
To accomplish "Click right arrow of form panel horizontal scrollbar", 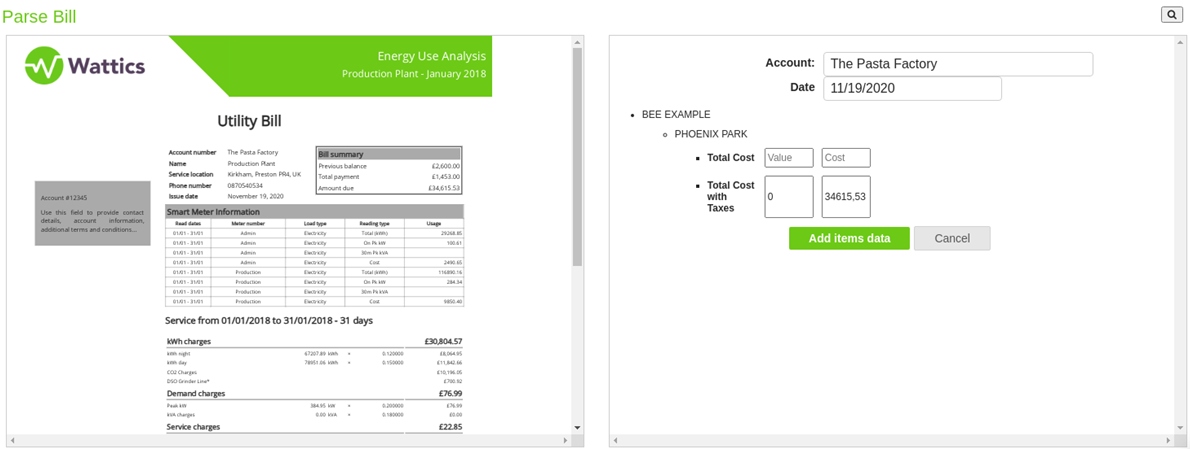I will coord(1167,440).
